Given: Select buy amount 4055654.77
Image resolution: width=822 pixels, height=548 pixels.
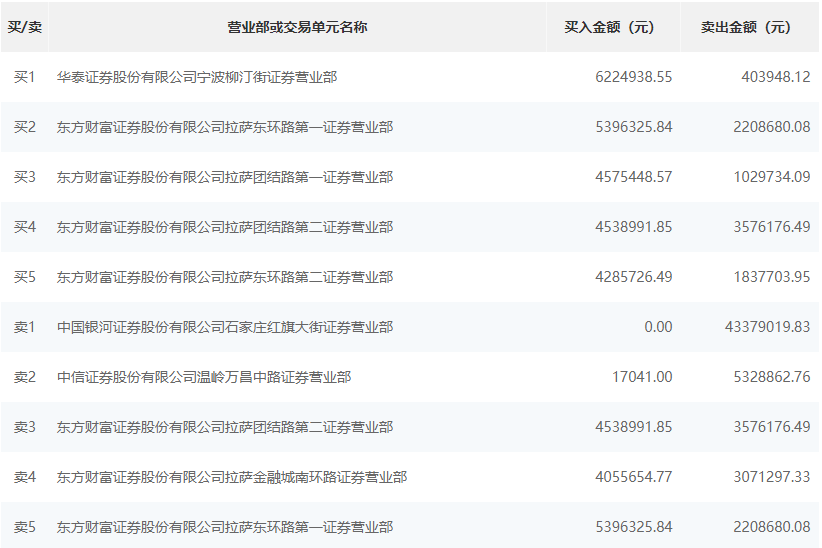Looking at the screenshot, I should 633,477.
